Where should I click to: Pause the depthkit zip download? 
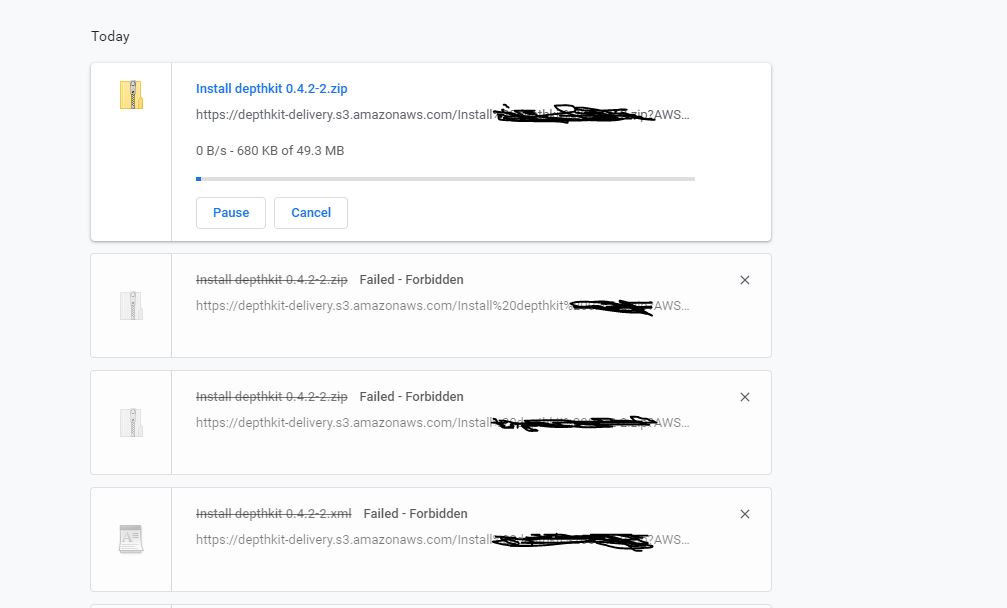(231, 213)
